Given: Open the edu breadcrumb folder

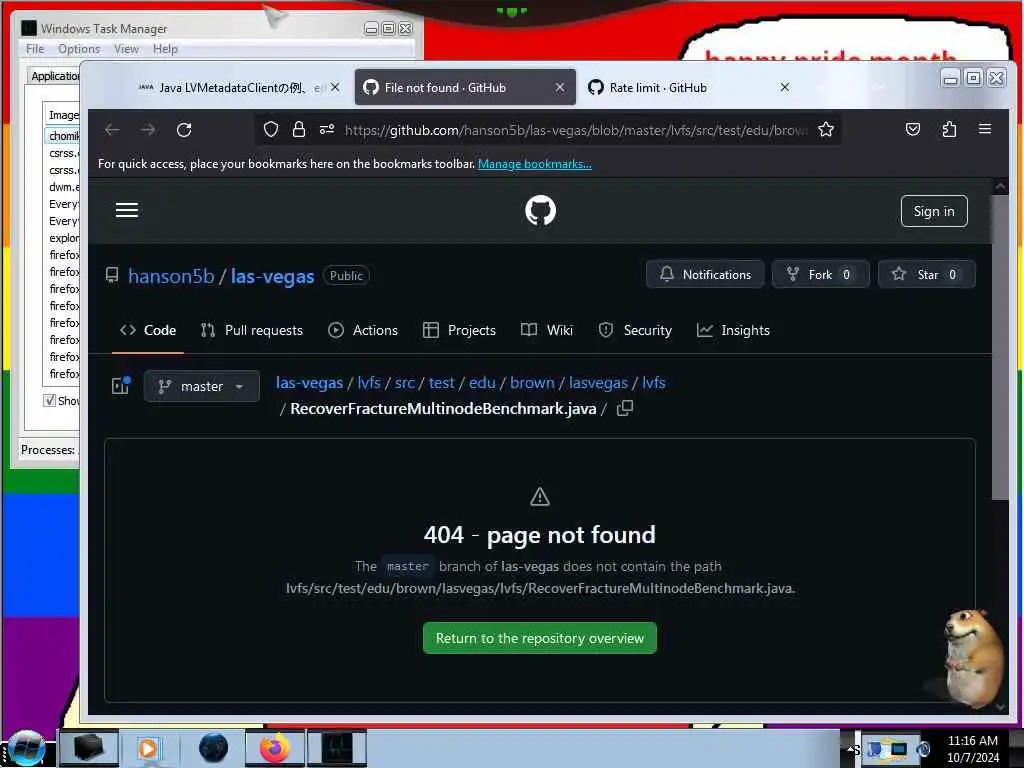Looking at the screenshot, I should pos(482,383).
